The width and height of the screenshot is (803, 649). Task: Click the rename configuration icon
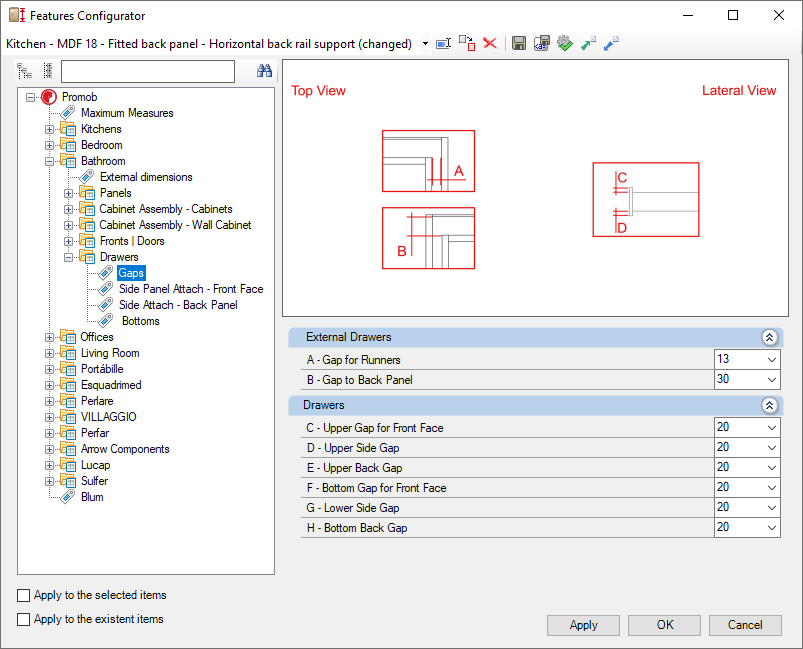[x=443, y=44]
